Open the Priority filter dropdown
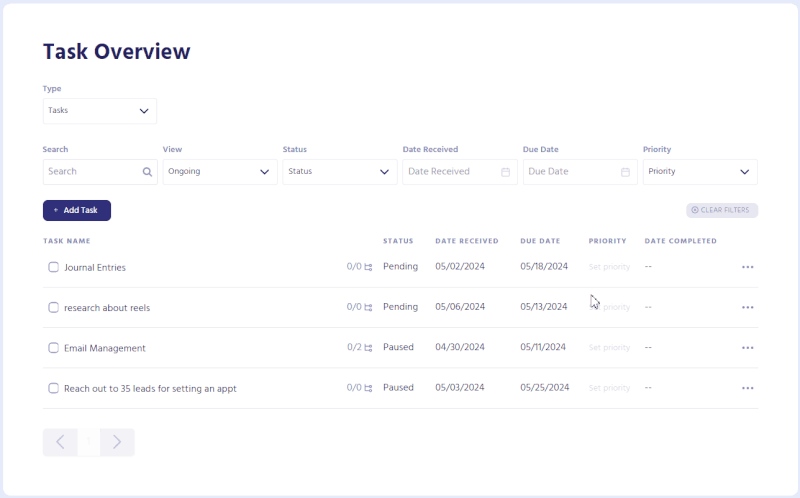The height and width of the screenshot is (498, 800). point(700,172)
